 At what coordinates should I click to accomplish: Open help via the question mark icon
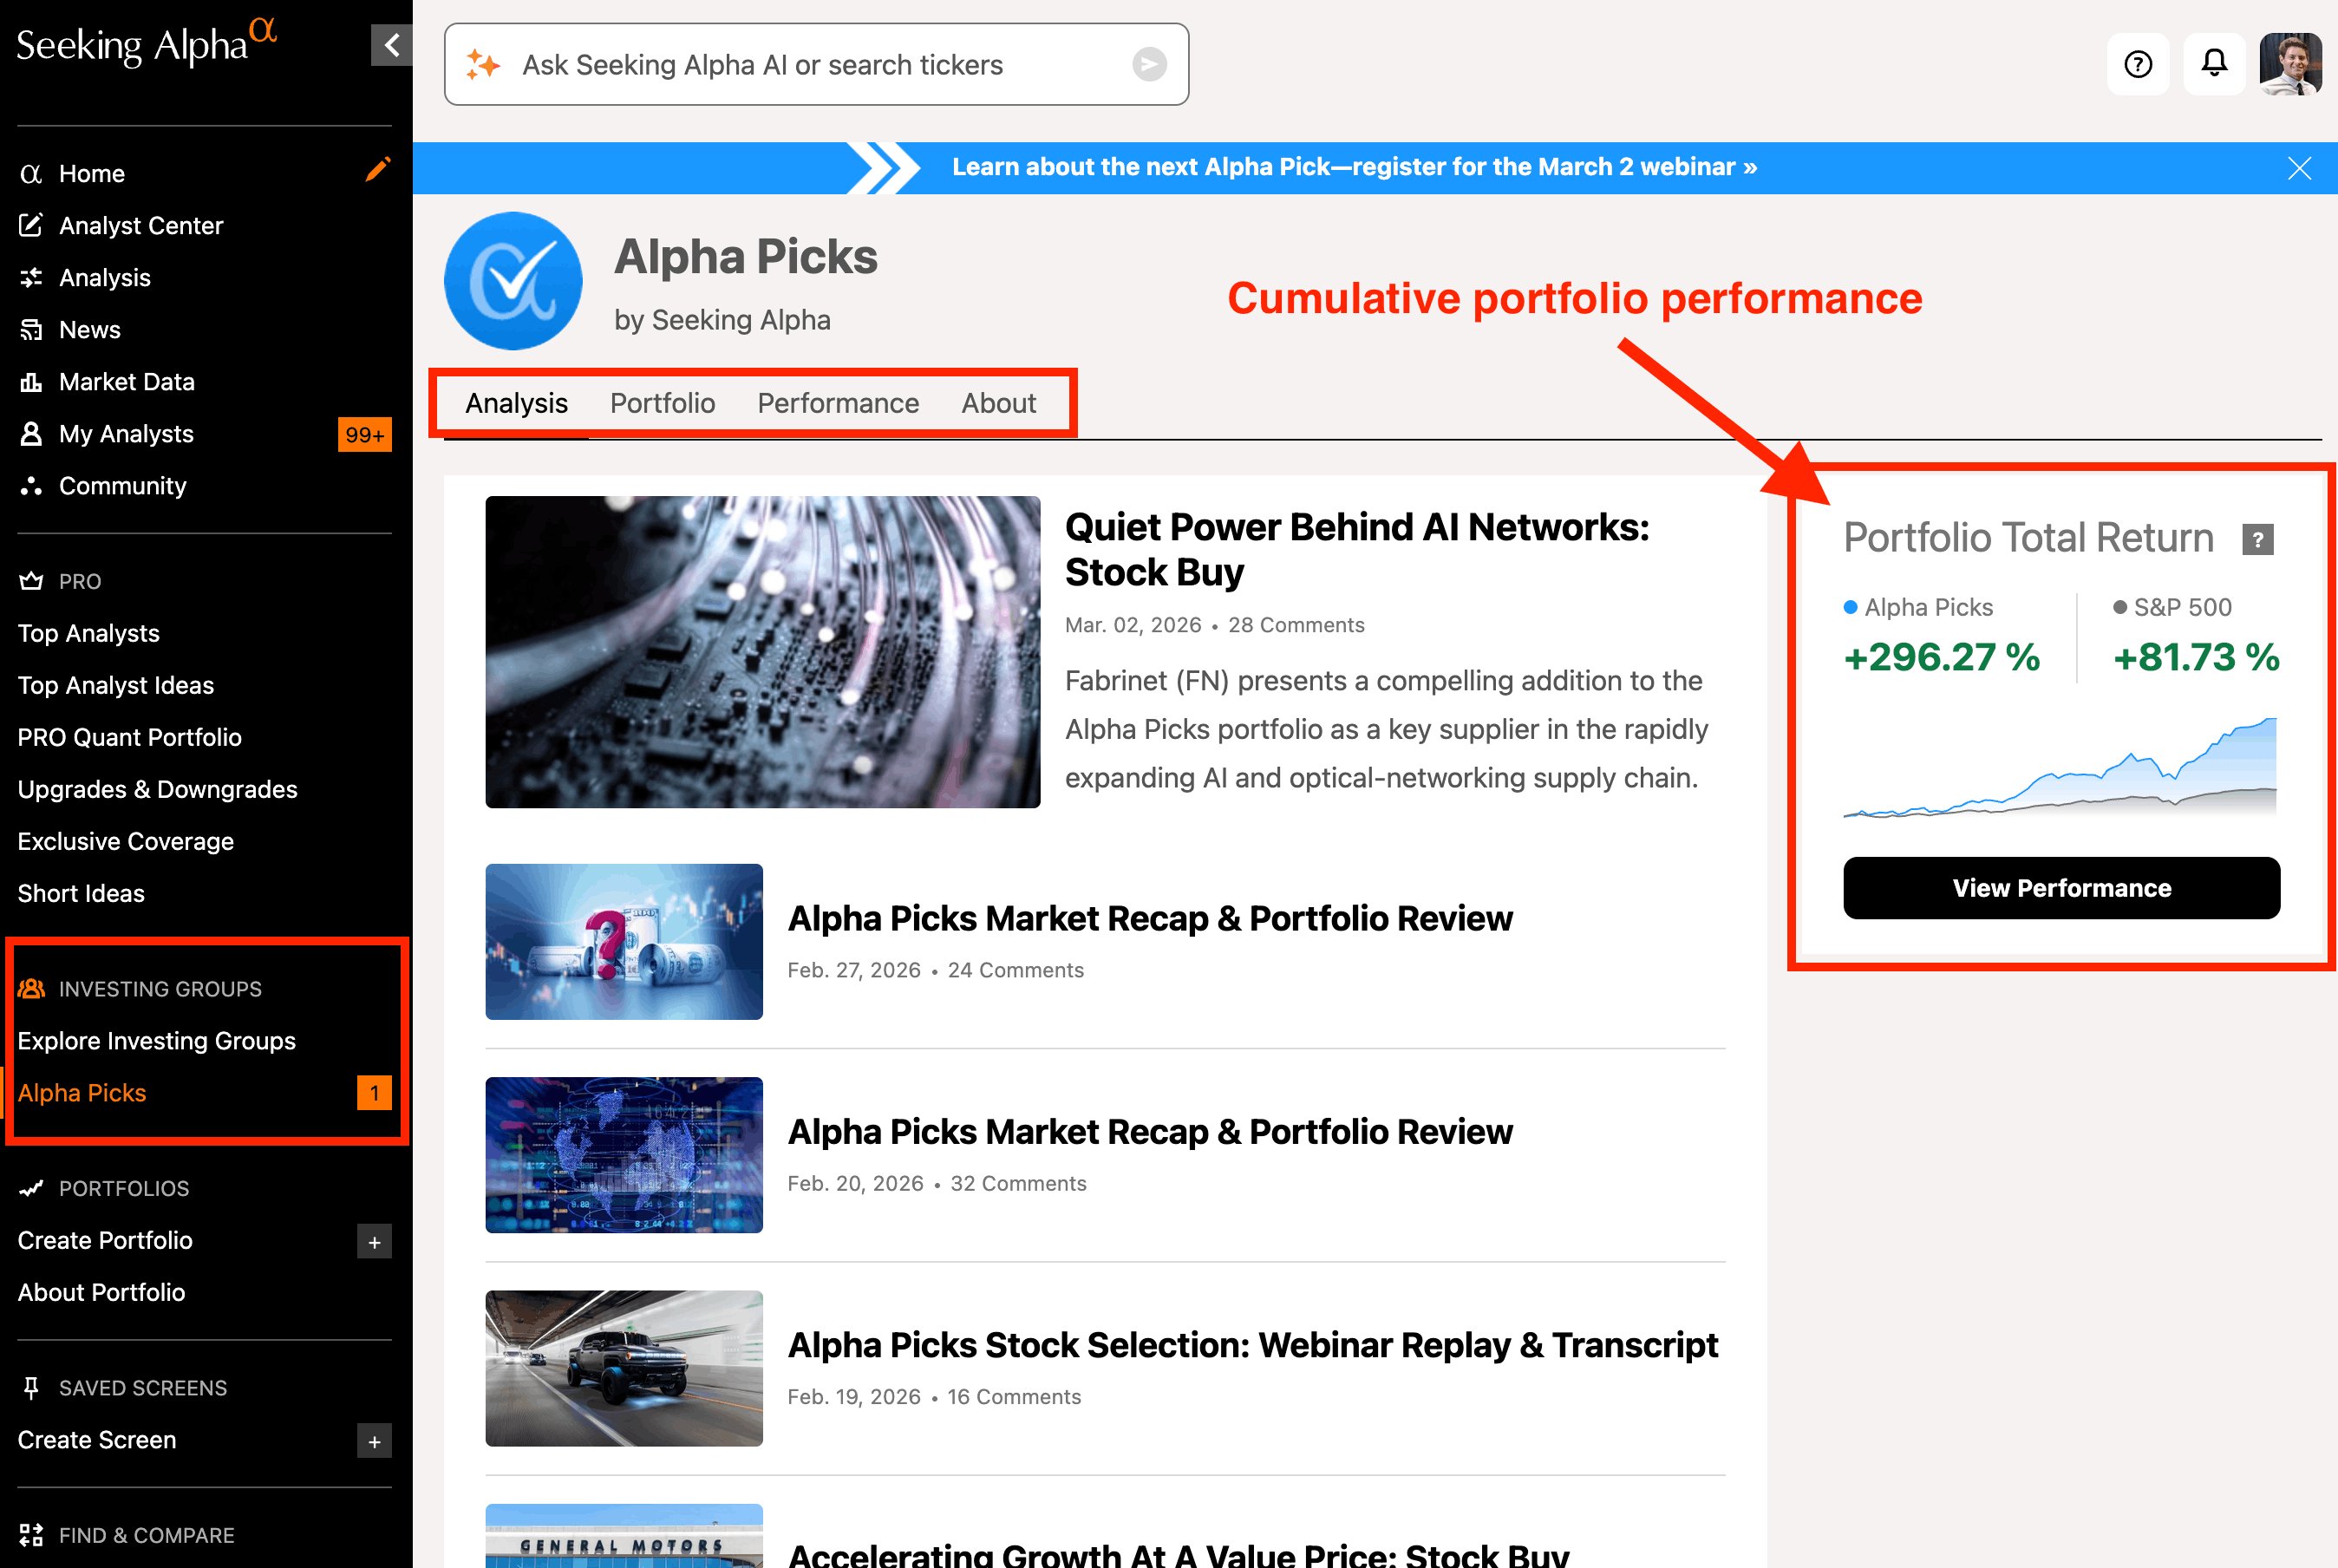click(2137, 64)
